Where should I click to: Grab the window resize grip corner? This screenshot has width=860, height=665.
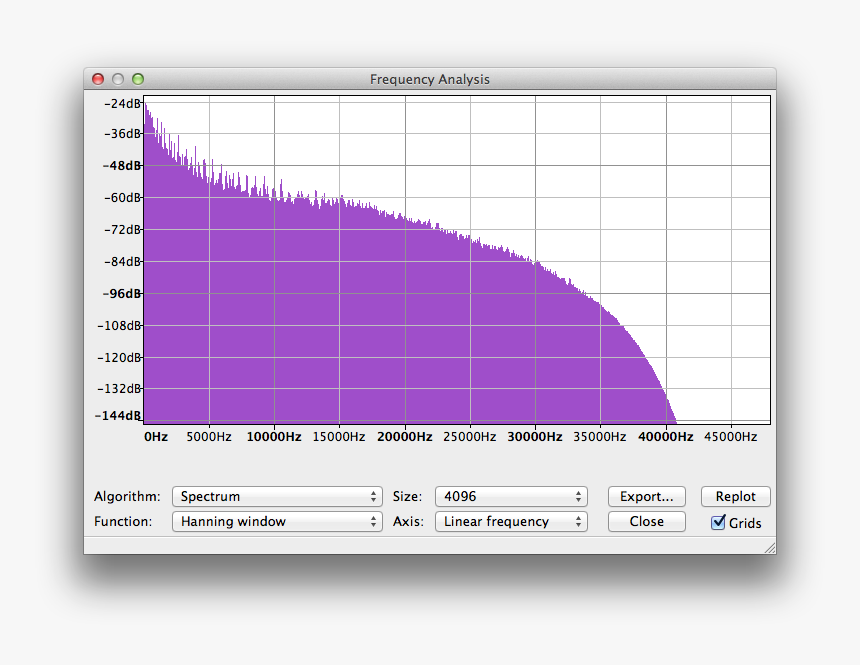770,548
